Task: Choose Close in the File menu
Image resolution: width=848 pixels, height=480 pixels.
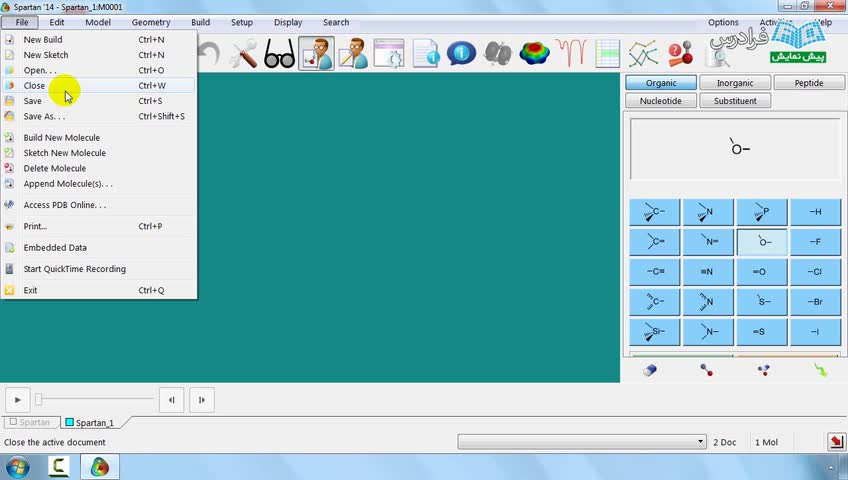Action: (98, 85)
